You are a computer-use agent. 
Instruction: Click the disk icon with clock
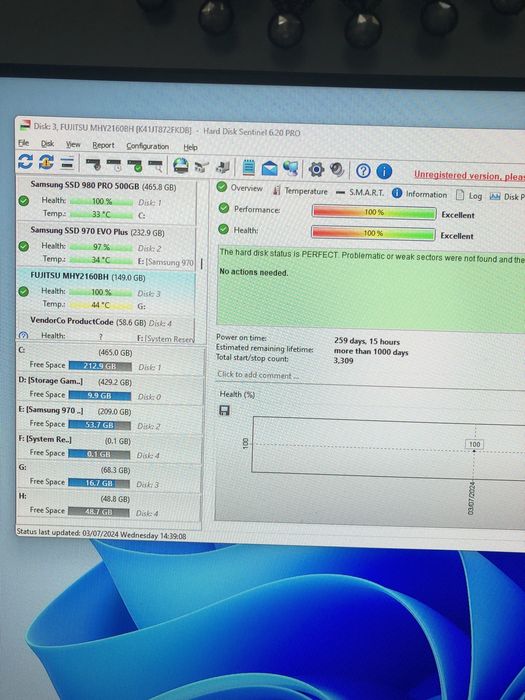pos(114,165)
